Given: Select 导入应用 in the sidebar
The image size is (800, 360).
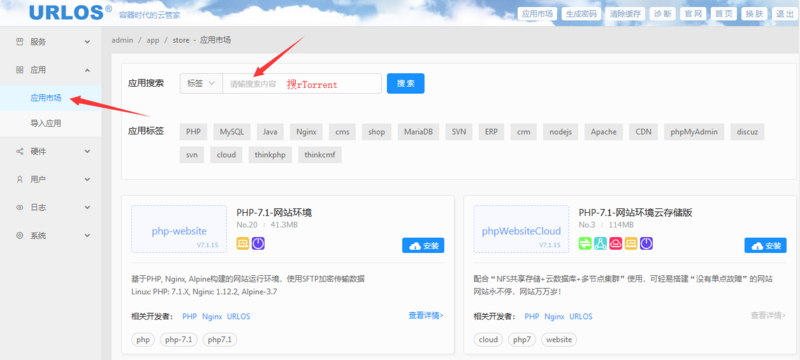Looking at the screenshot, I should 46,123.
